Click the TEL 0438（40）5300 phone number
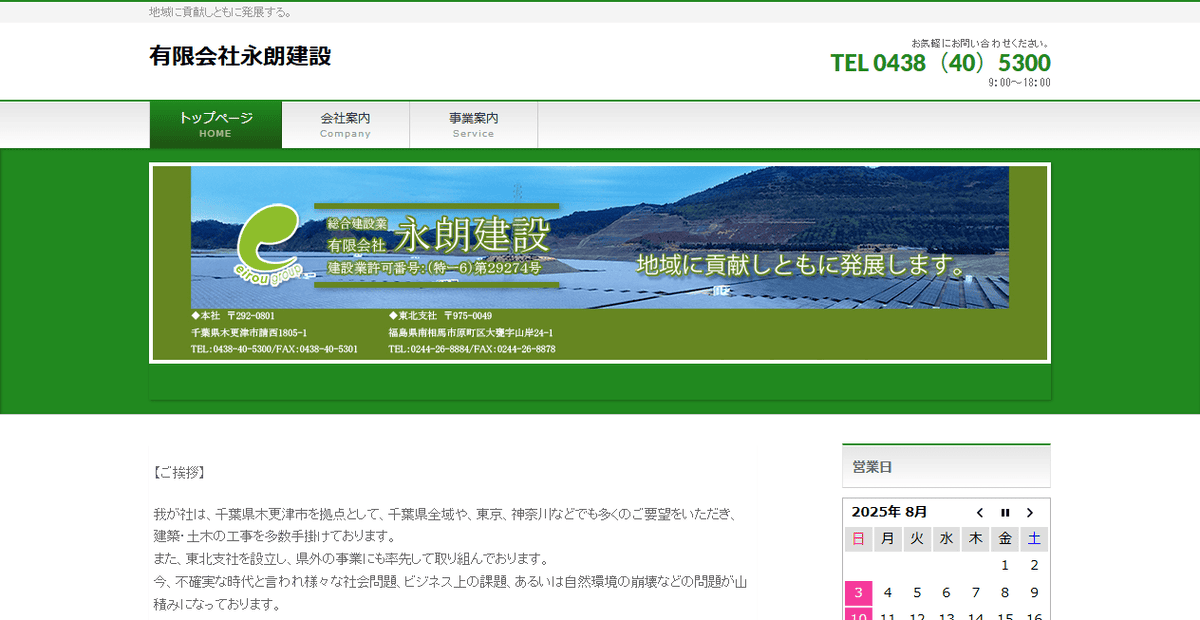The height and width of the screenshot is (620, 1200). (x=940, y=62)
